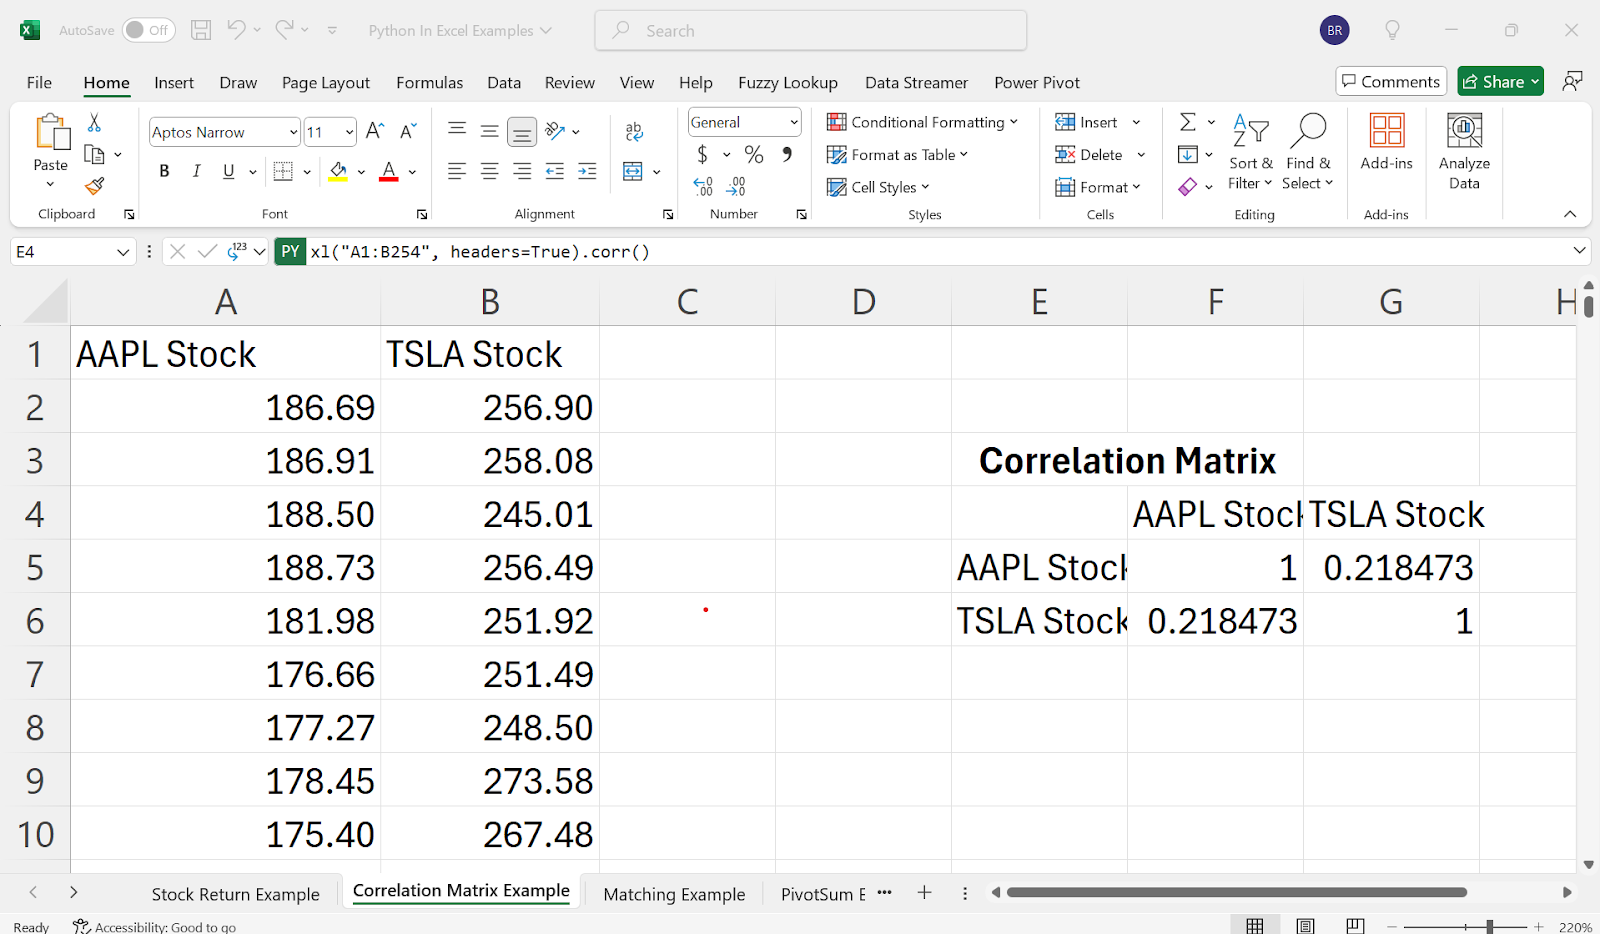Toggle Bottom Align button

(x=521, y=131)
